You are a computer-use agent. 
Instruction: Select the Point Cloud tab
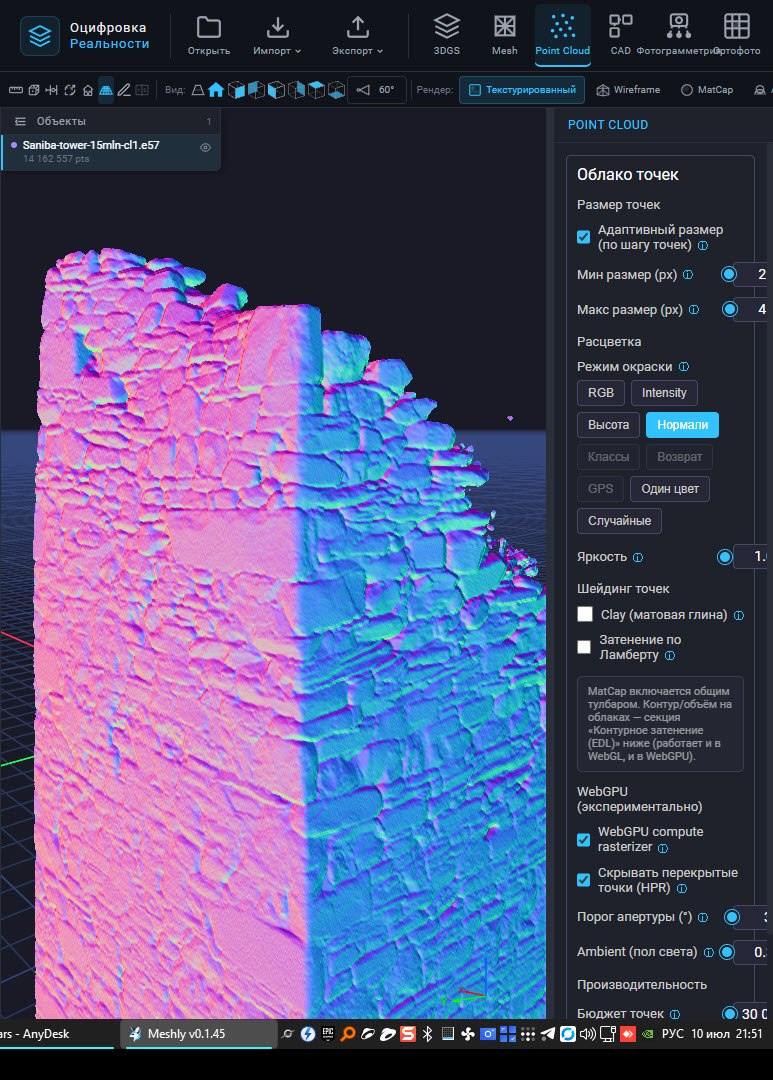click(x=562, y=36)
